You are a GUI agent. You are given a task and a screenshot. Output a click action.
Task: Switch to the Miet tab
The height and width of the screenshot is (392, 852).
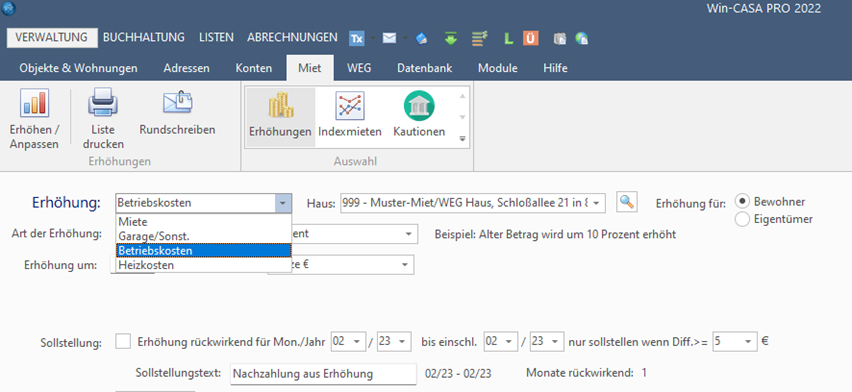coord(310,68)
